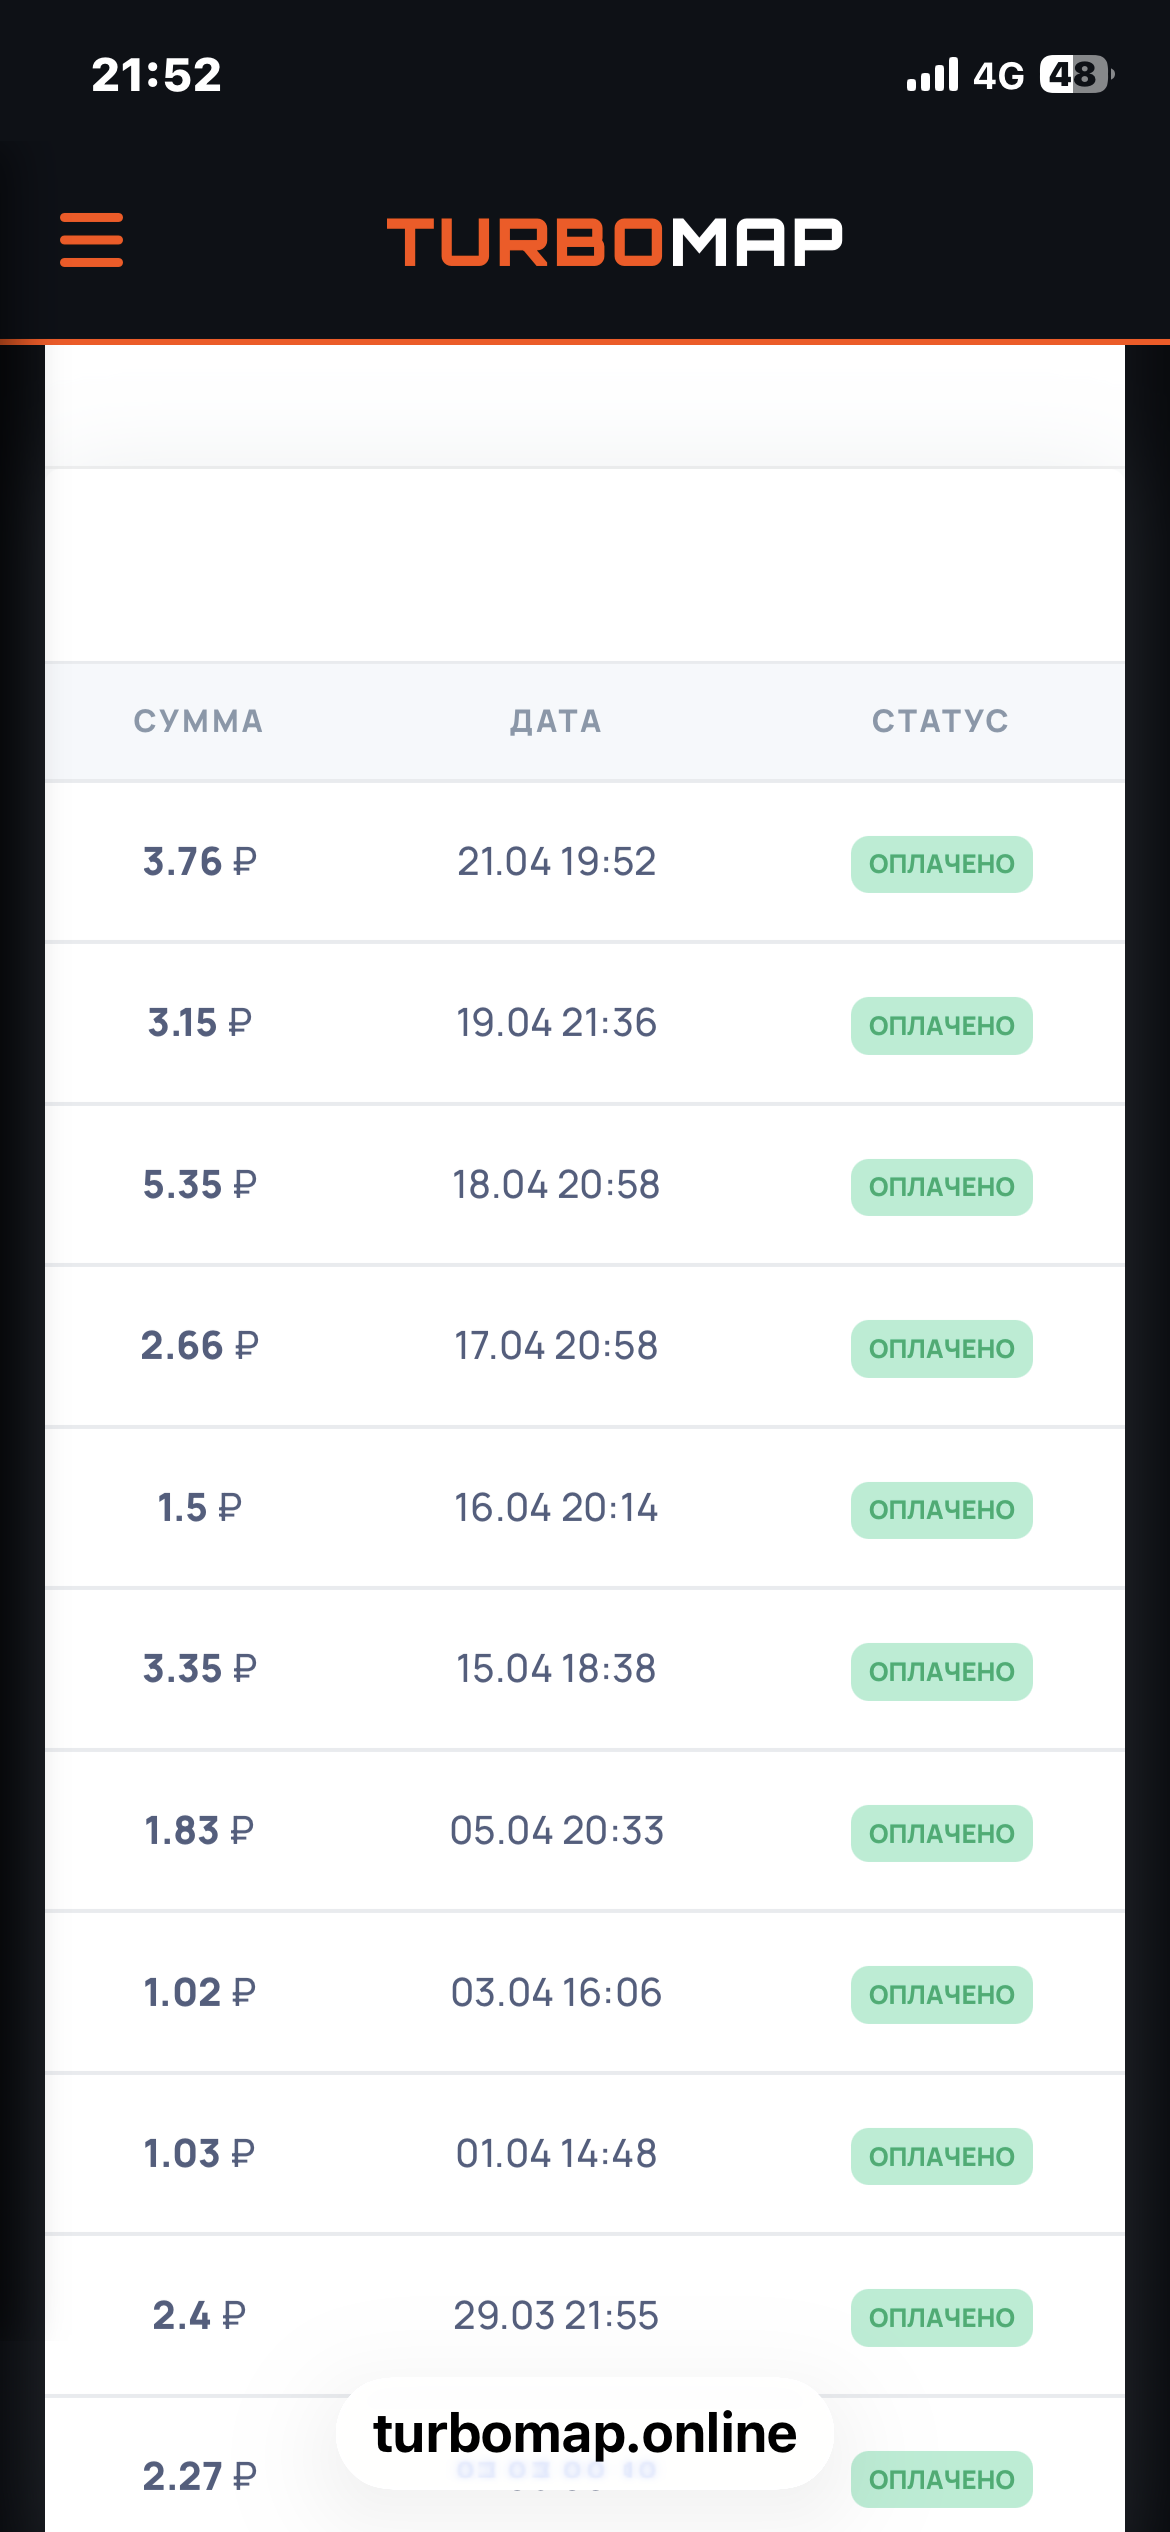1170x2532 pixels.
Task: Tap ОПЛАЧЕНО badge for 3.76 ₽ payment
Action: coord(941,864)
